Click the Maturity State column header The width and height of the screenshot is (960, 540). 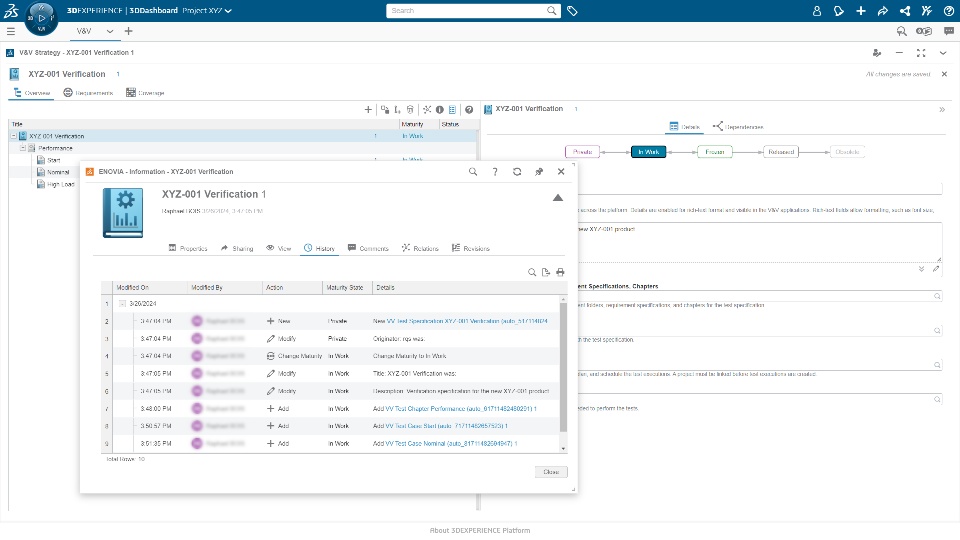pos(347,288)
